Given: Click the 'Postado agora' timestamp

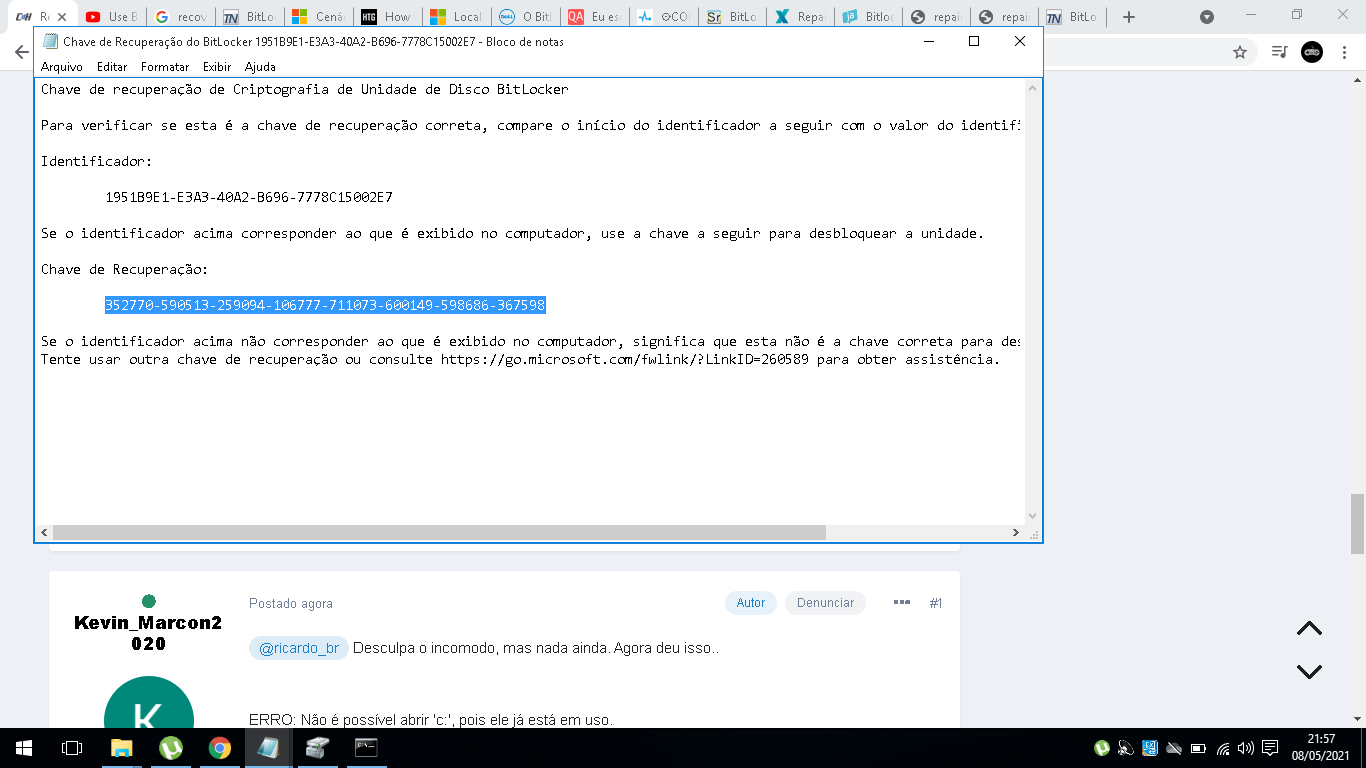Looking at the screenshot, I should point(291,604).
